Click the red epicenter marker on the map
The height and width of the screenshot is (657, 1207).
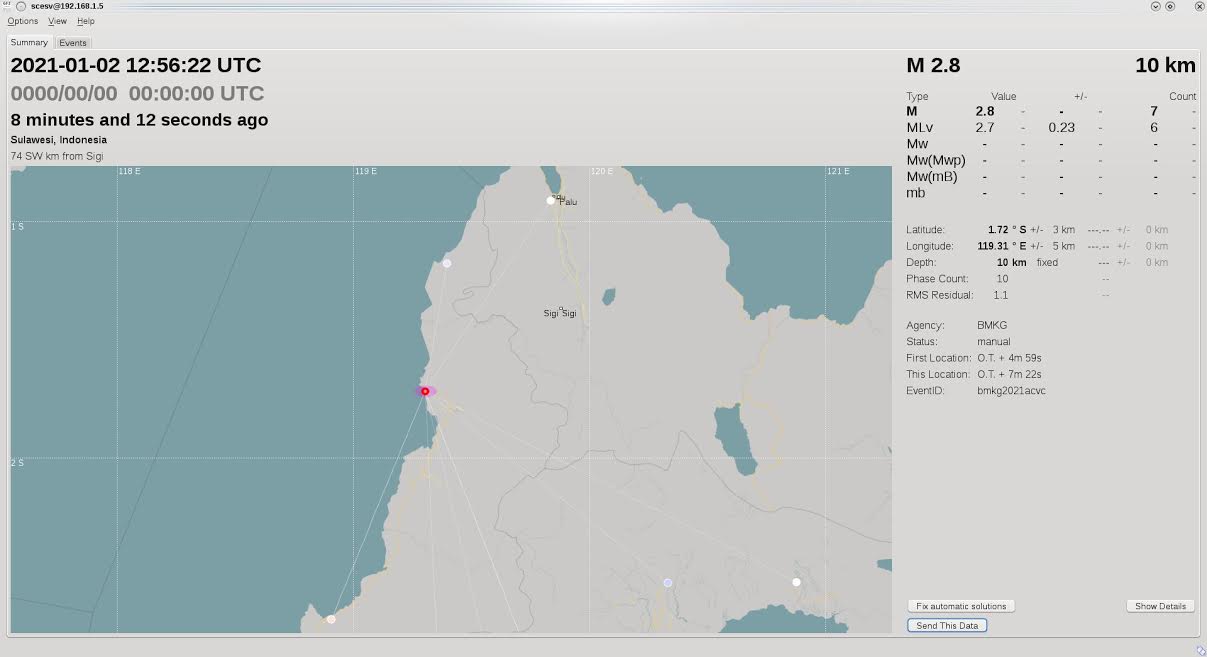[425, 391]
